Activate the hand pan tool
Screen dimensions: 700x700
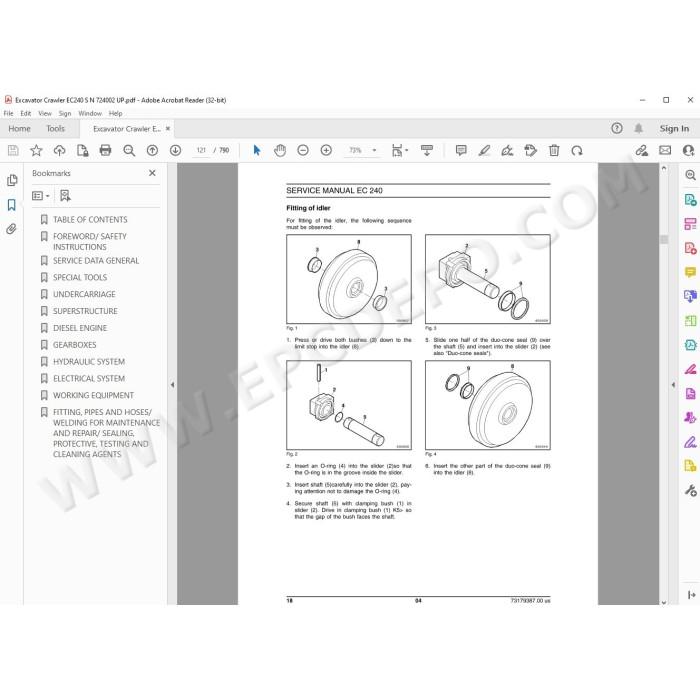[280, 150]
